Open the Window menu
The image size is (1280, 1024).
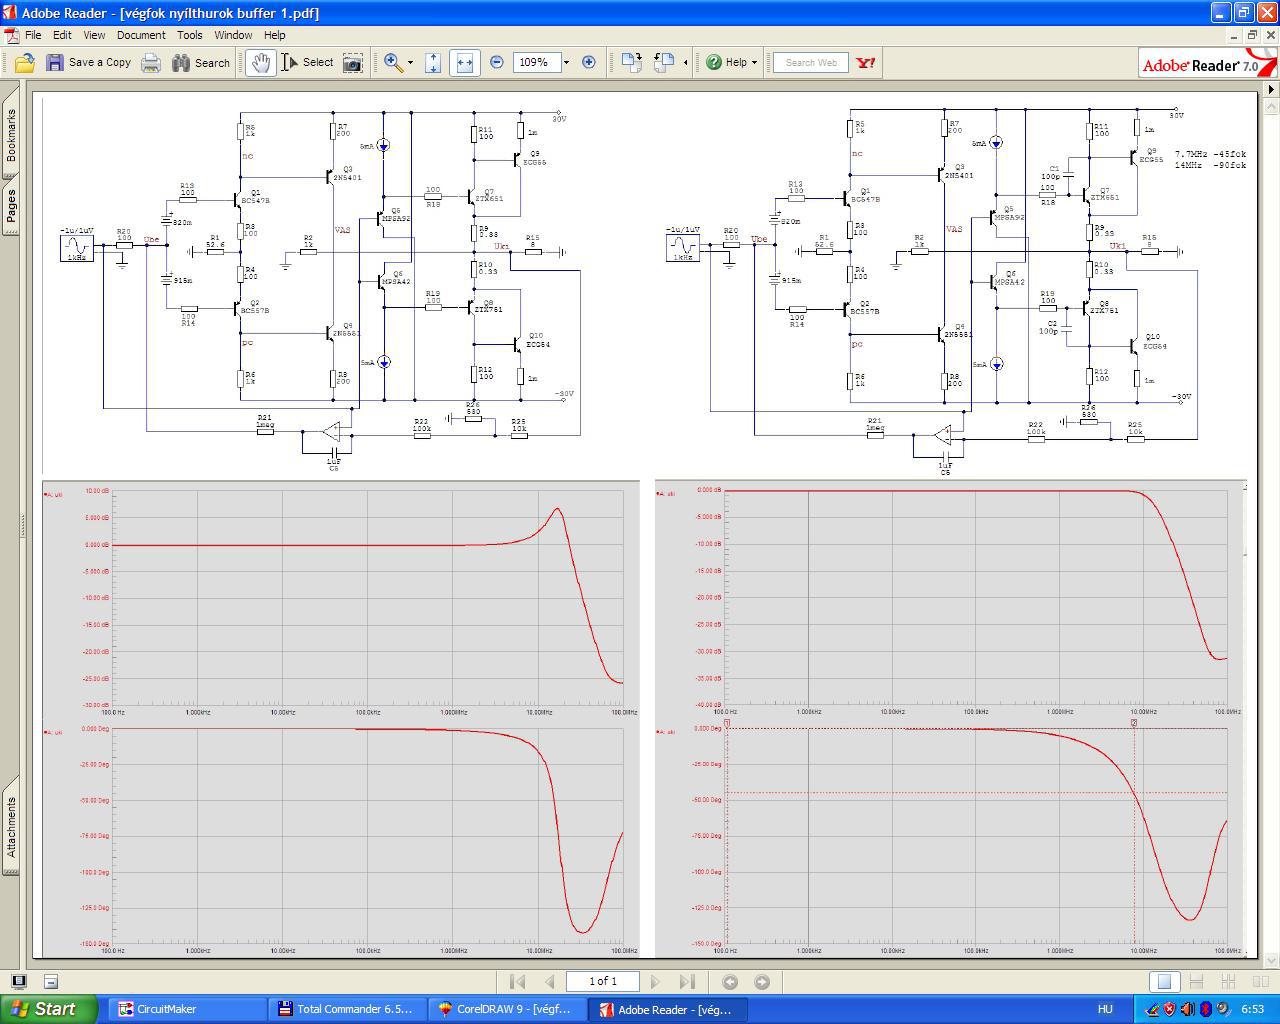(233, 35)
